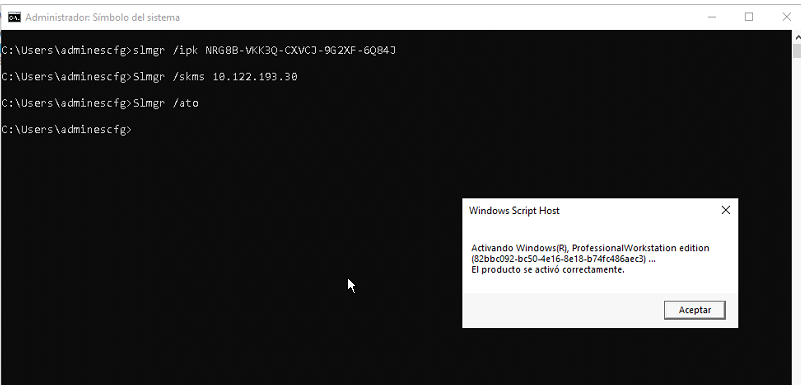Close the Símbolo del sistema window
The image size is (801, 385).
787,17
